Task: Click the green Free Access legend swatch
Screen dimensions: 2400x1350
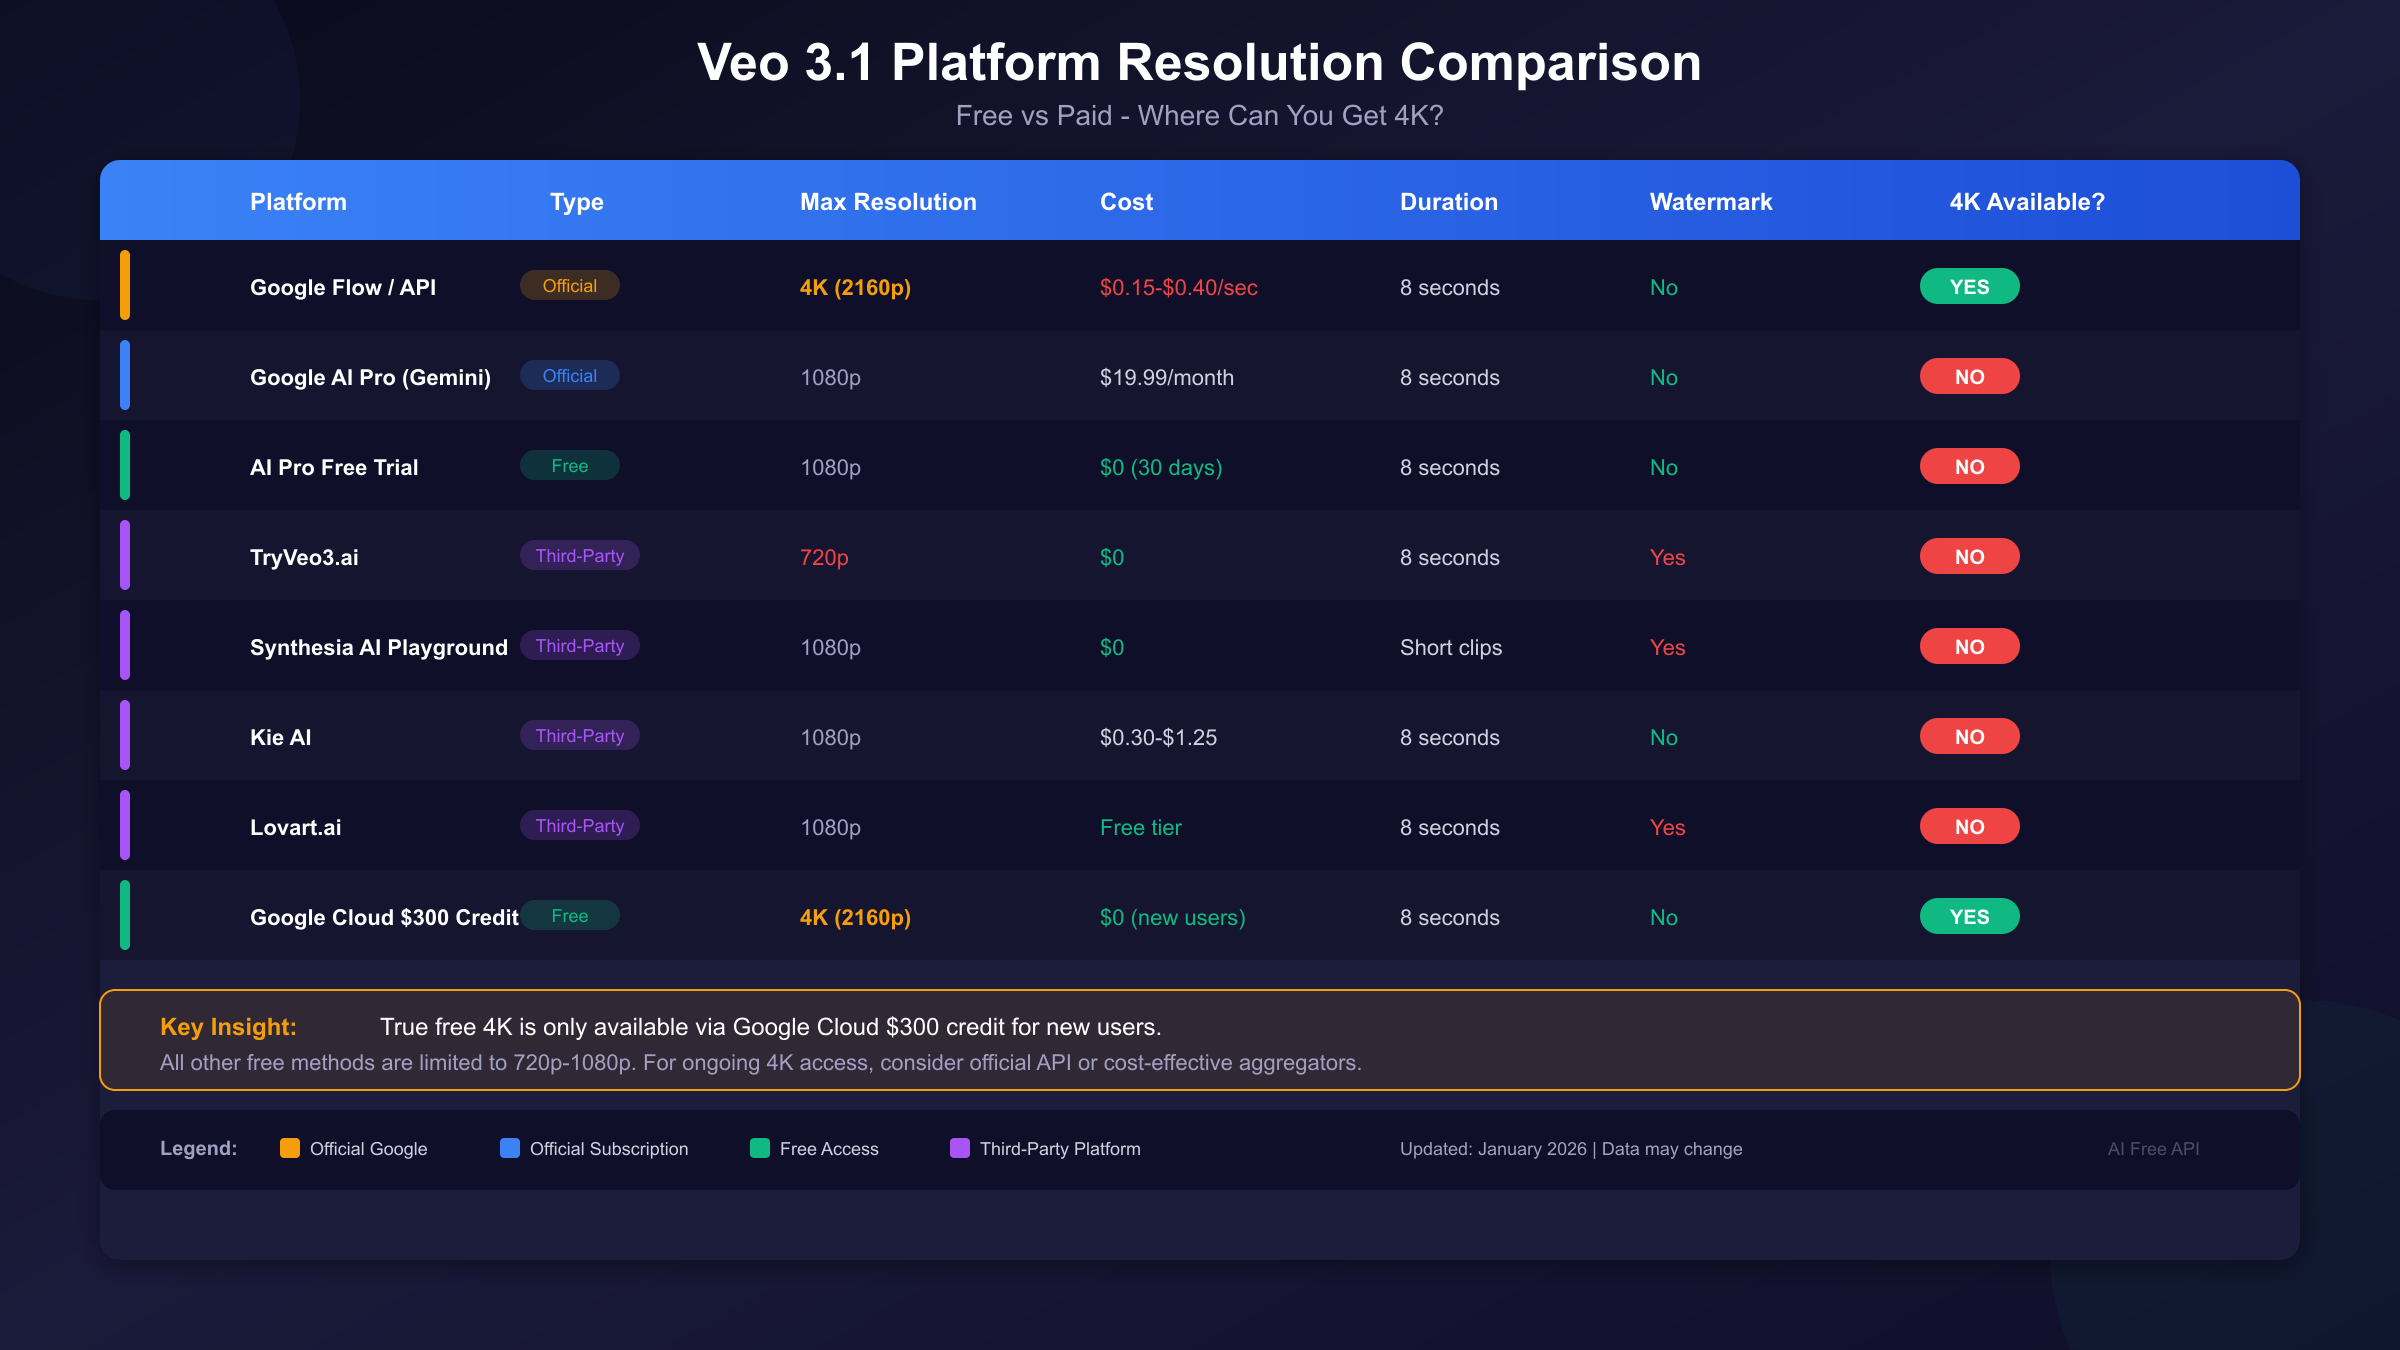Action: pos(760,1148)
